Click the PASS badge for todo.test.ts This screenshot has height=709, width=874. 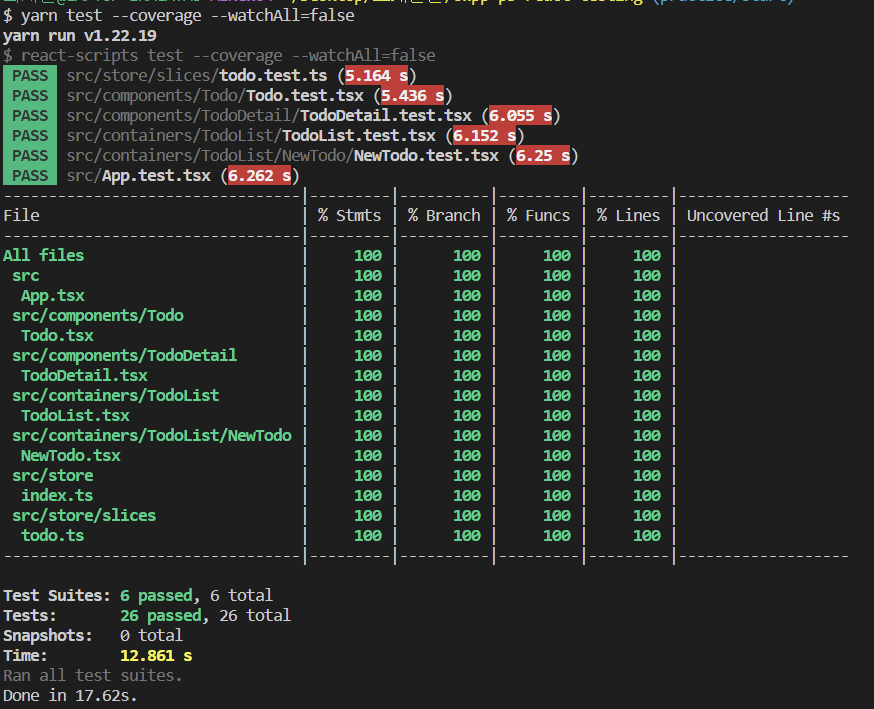coord(30,76)
